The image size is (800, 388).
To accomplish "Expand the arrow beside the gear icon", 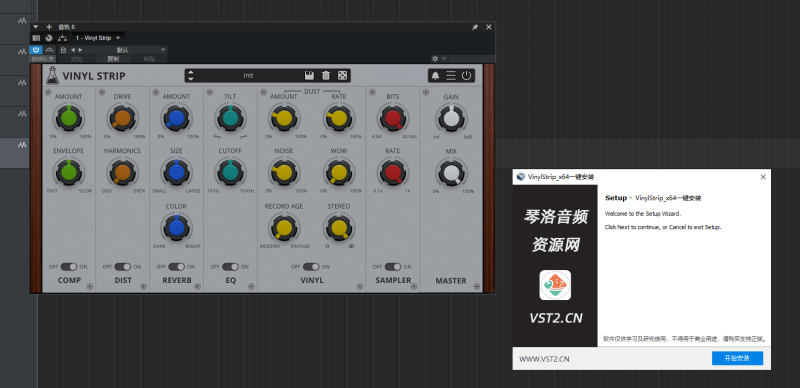I will pyautogui.click(x=444, y=59).
